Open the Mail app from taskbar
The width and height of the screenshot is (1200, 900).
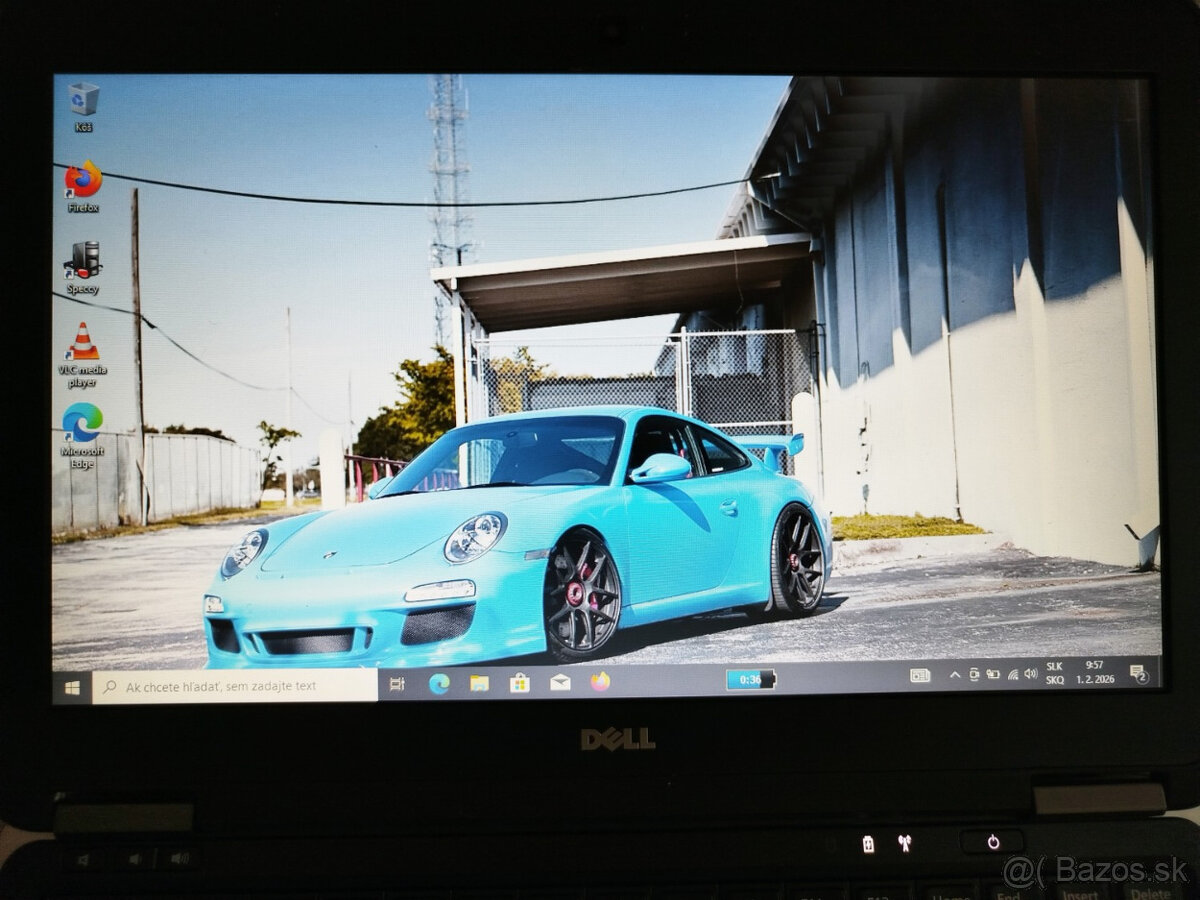(560, 682)
